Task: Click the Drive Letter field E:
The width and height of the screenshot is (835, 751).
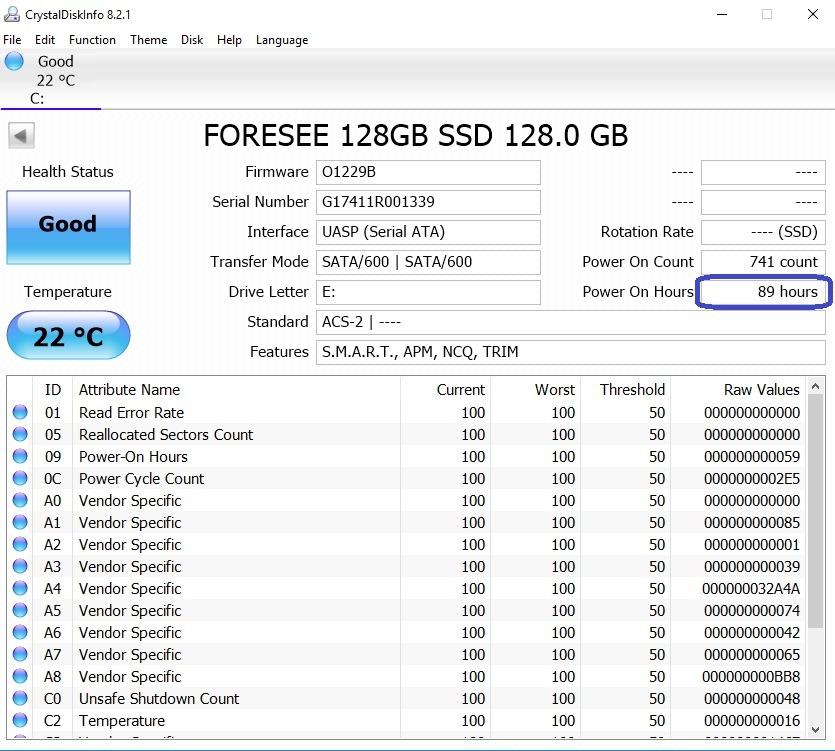Action: coord(428,292)
